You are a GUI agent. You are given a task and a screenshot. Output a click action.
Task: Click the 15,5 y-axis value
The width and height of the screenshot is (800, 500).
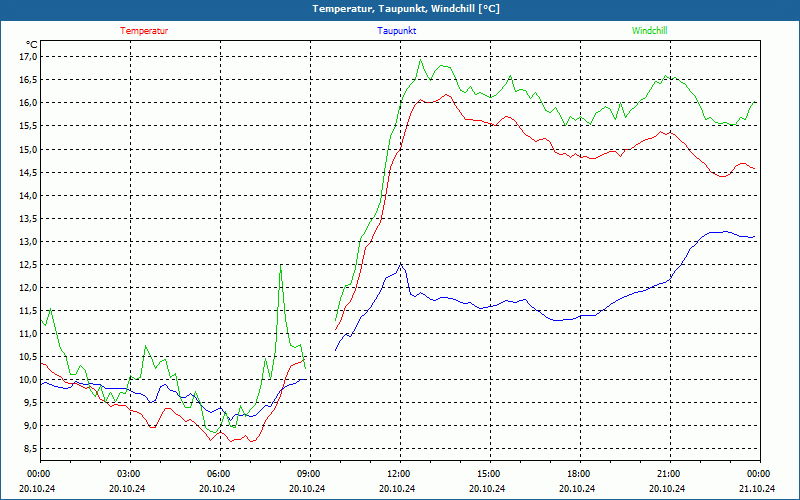click(29, 126)
